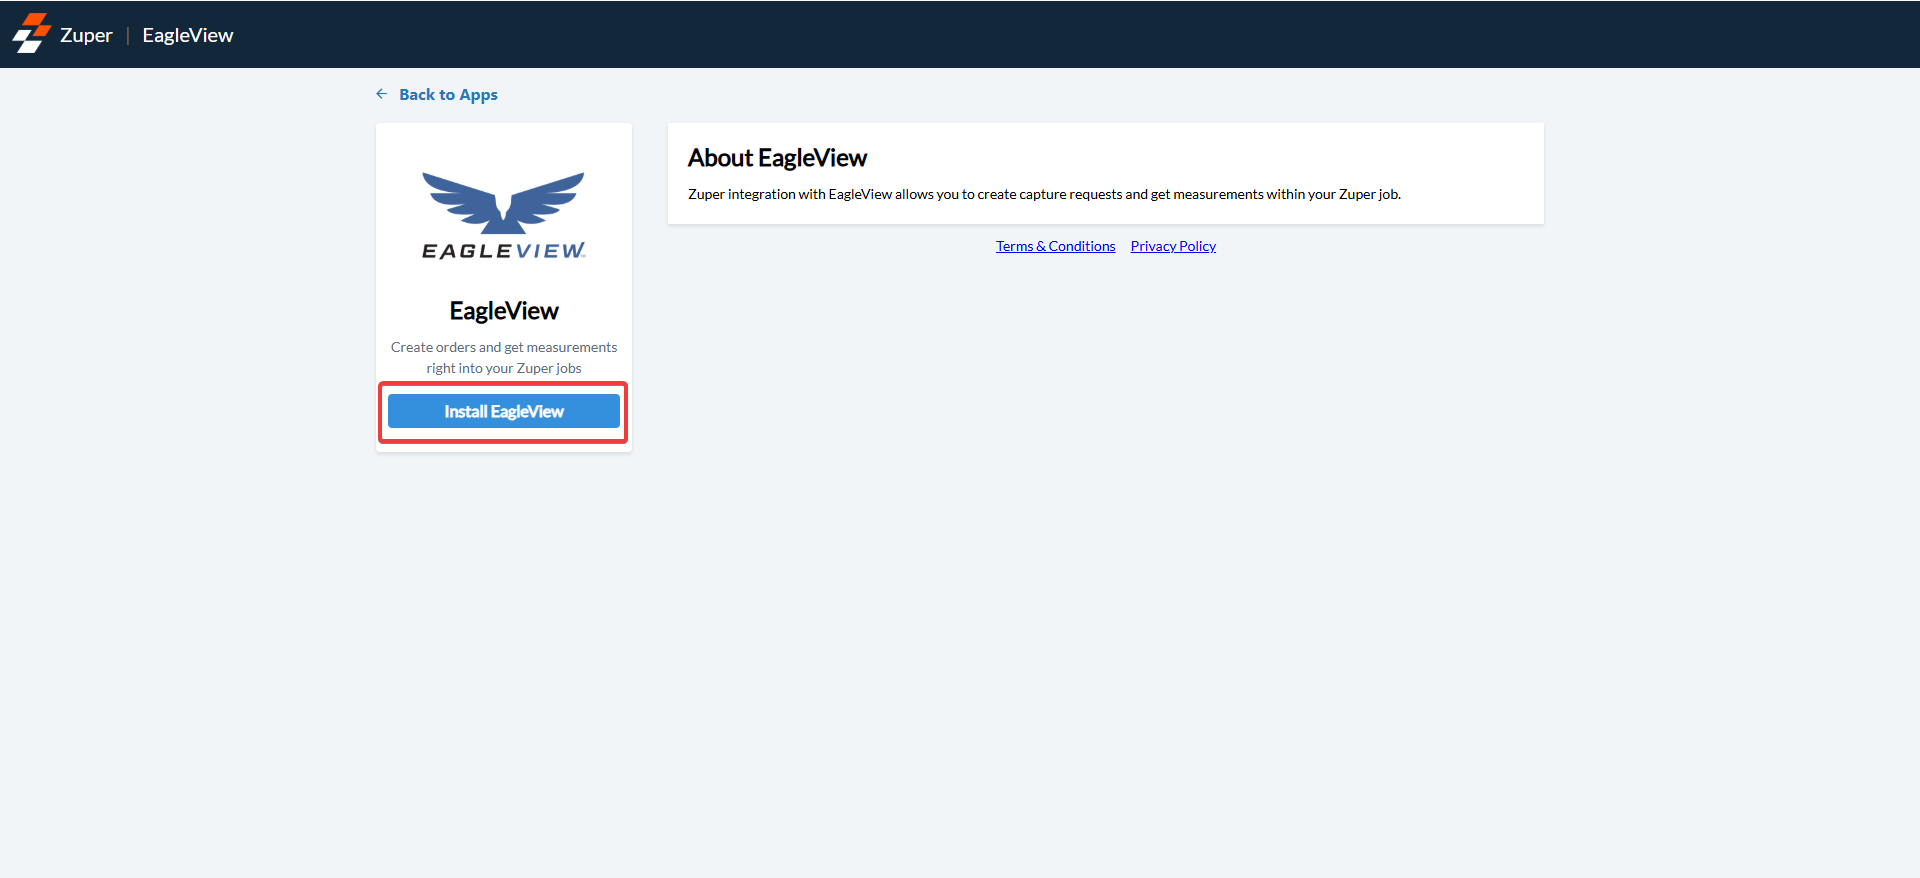The image size is (1920, 878).
Task: Click the EagleView card title text
Action: click(x=504, y=311)
